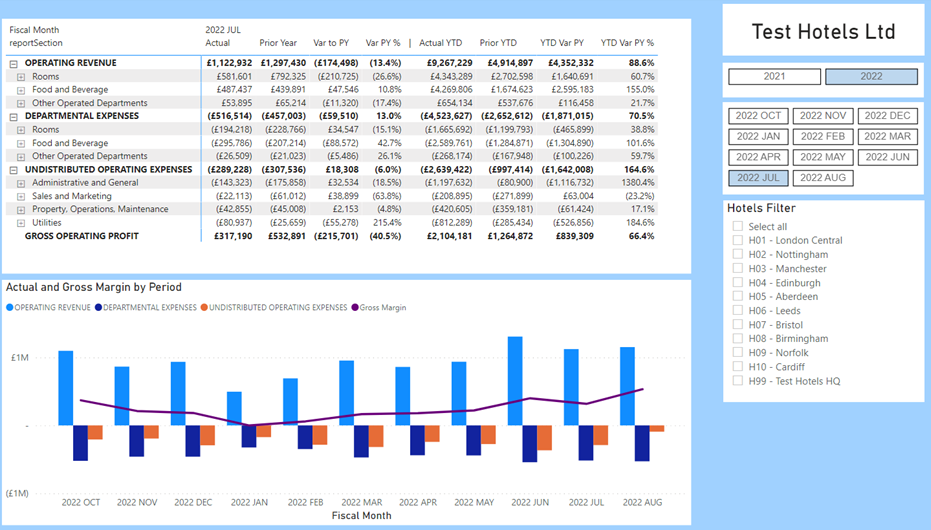The image size is (931, 530).
Task: Click UNDISTRIBUTED OPERATING EXPENSES orange legend dot
Action: pos(203,308)
